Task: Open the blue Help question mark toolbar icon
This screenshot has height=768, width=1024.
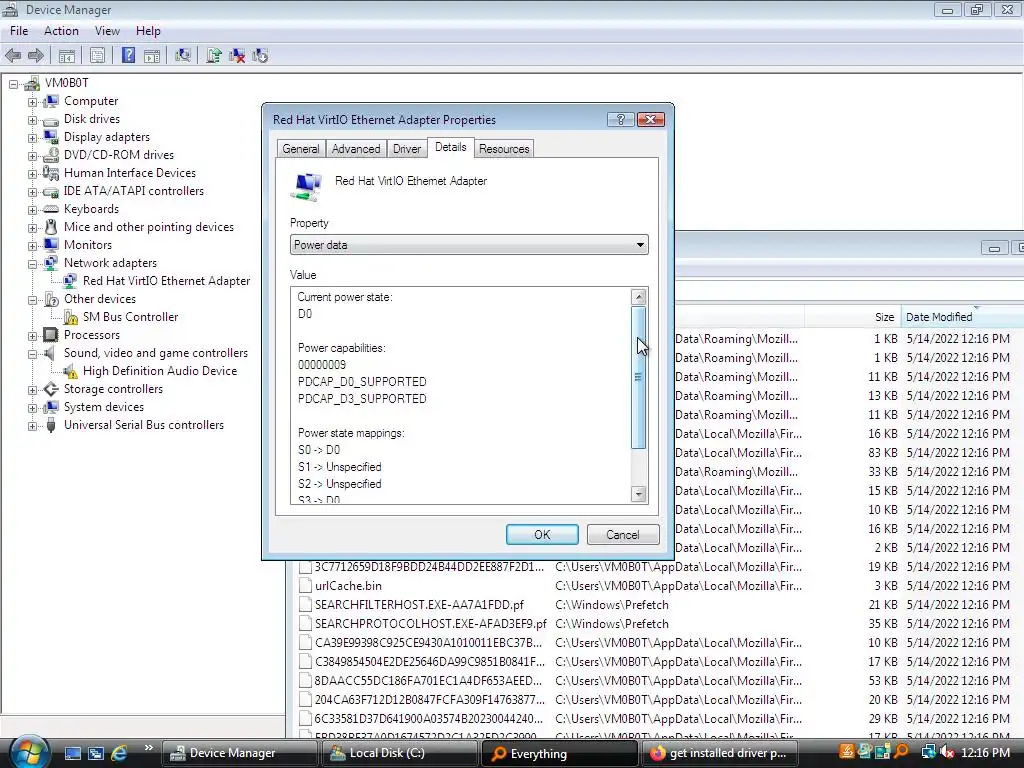Action: 129,56
